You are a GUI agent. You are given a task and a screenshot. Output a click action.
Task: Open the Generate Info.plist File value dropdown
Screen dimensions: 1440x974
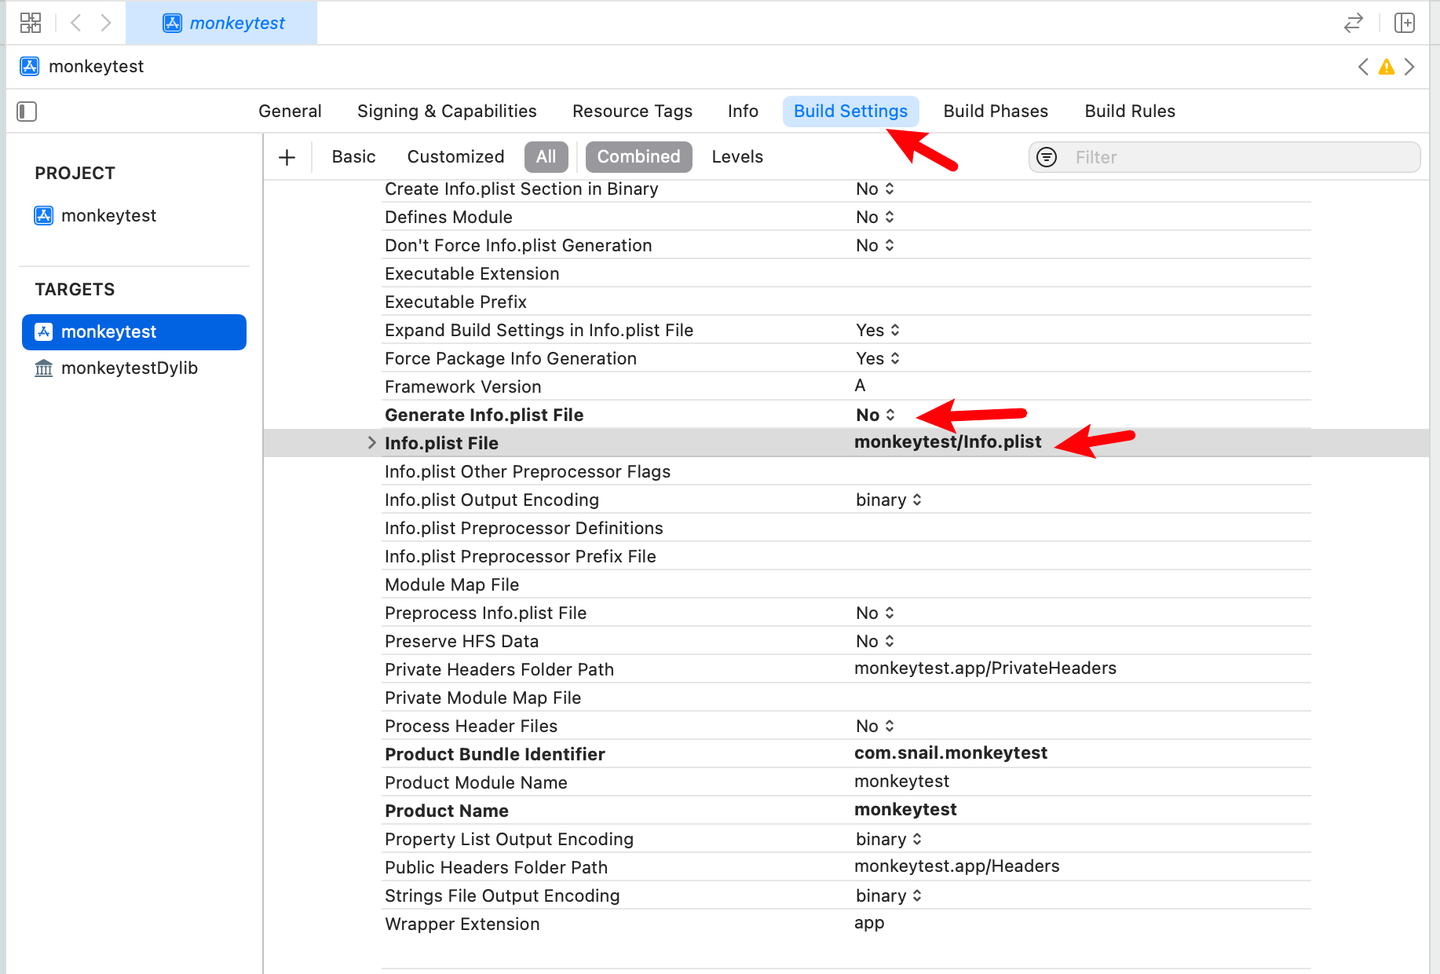888,414
